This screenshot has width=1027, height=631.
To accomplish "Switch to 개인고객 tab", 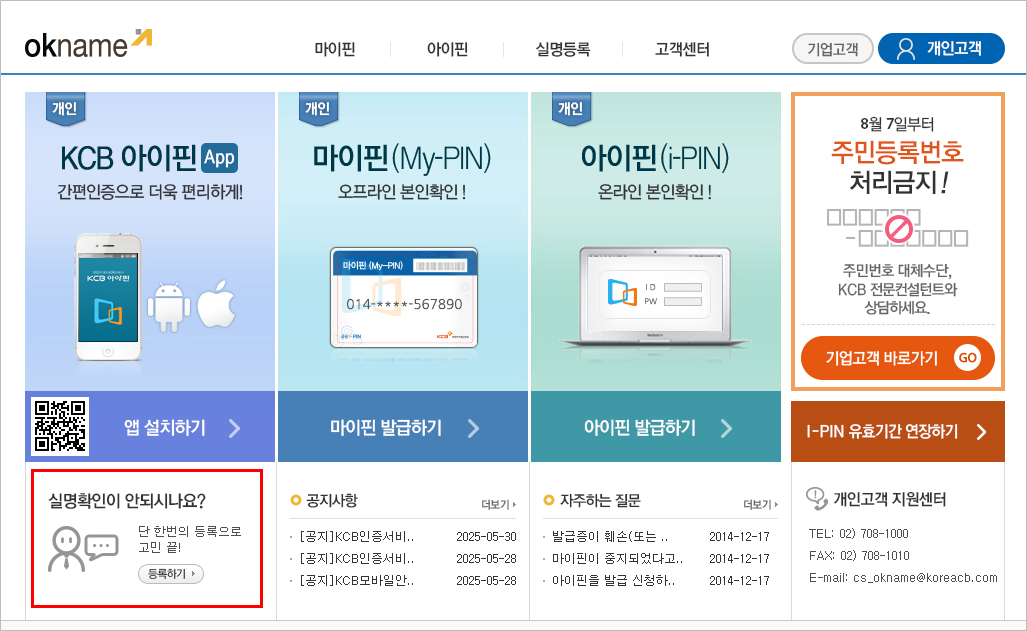I will (941, 48).
